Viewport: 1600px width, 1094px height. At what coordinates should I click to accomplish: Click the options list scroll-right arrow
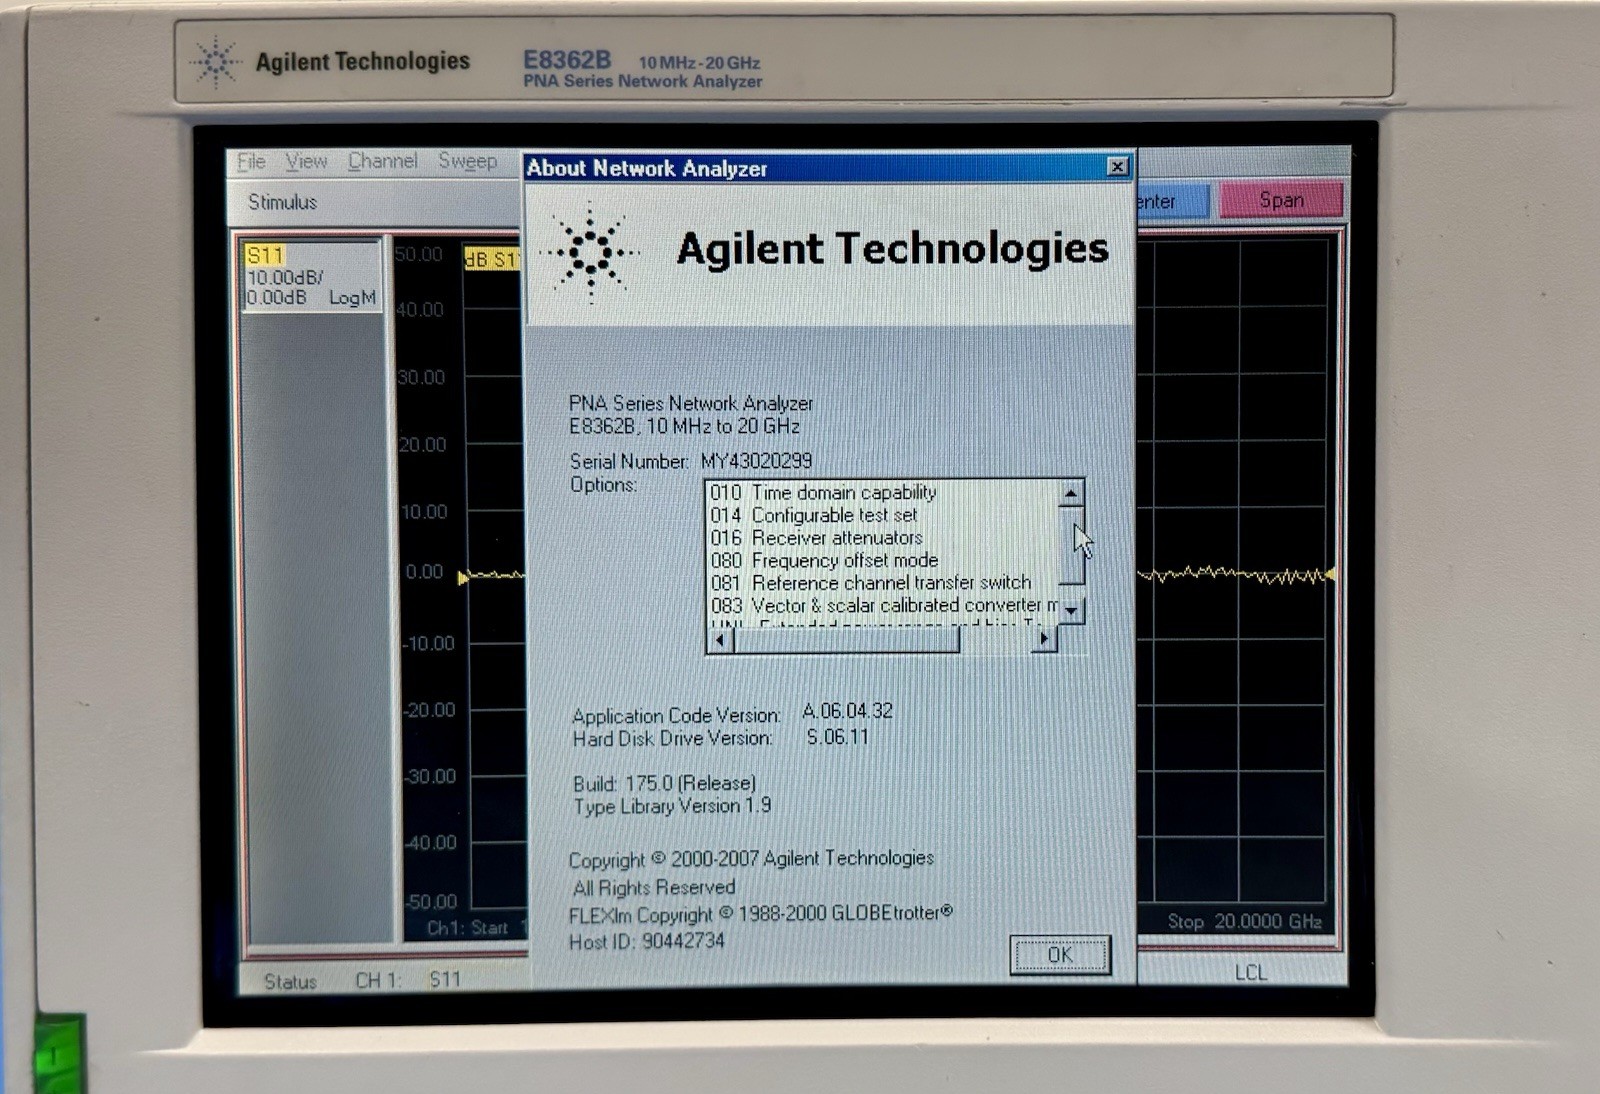[x=1044, y=638]
